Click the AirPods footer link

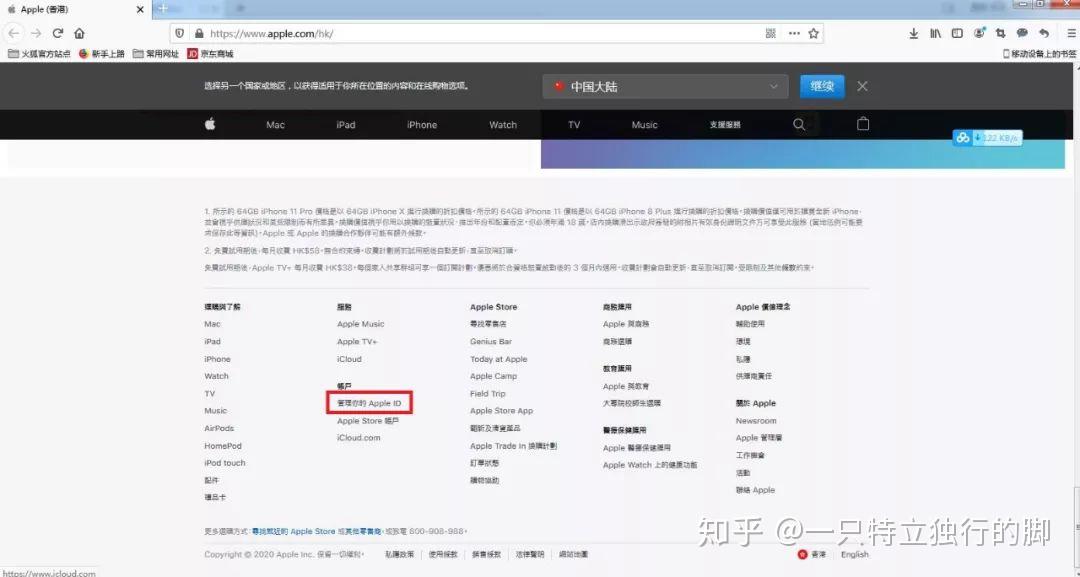pyautogui.click(x=219, y=428)
